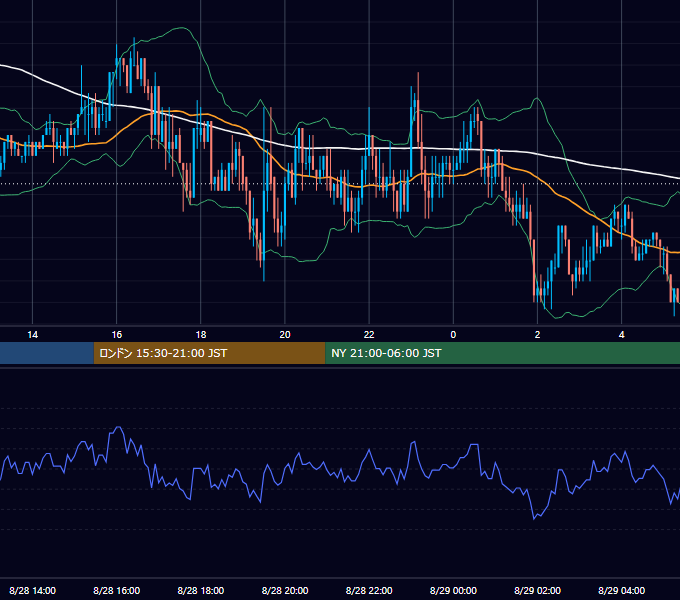680x600 pixels.
Task: Click the NY 21:00-06:00 JST session bar
Action: (x=503, y=353)
